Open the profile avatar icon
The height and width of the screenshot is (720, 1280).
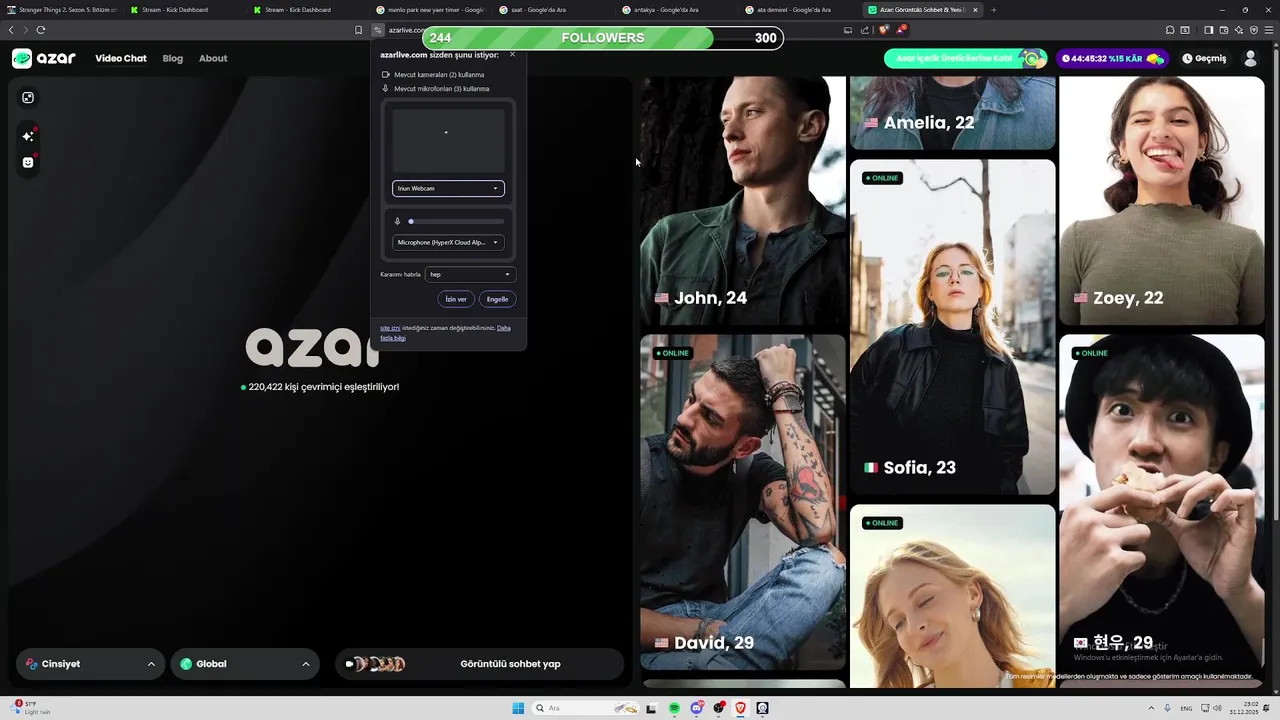[x=1250, y=58]
